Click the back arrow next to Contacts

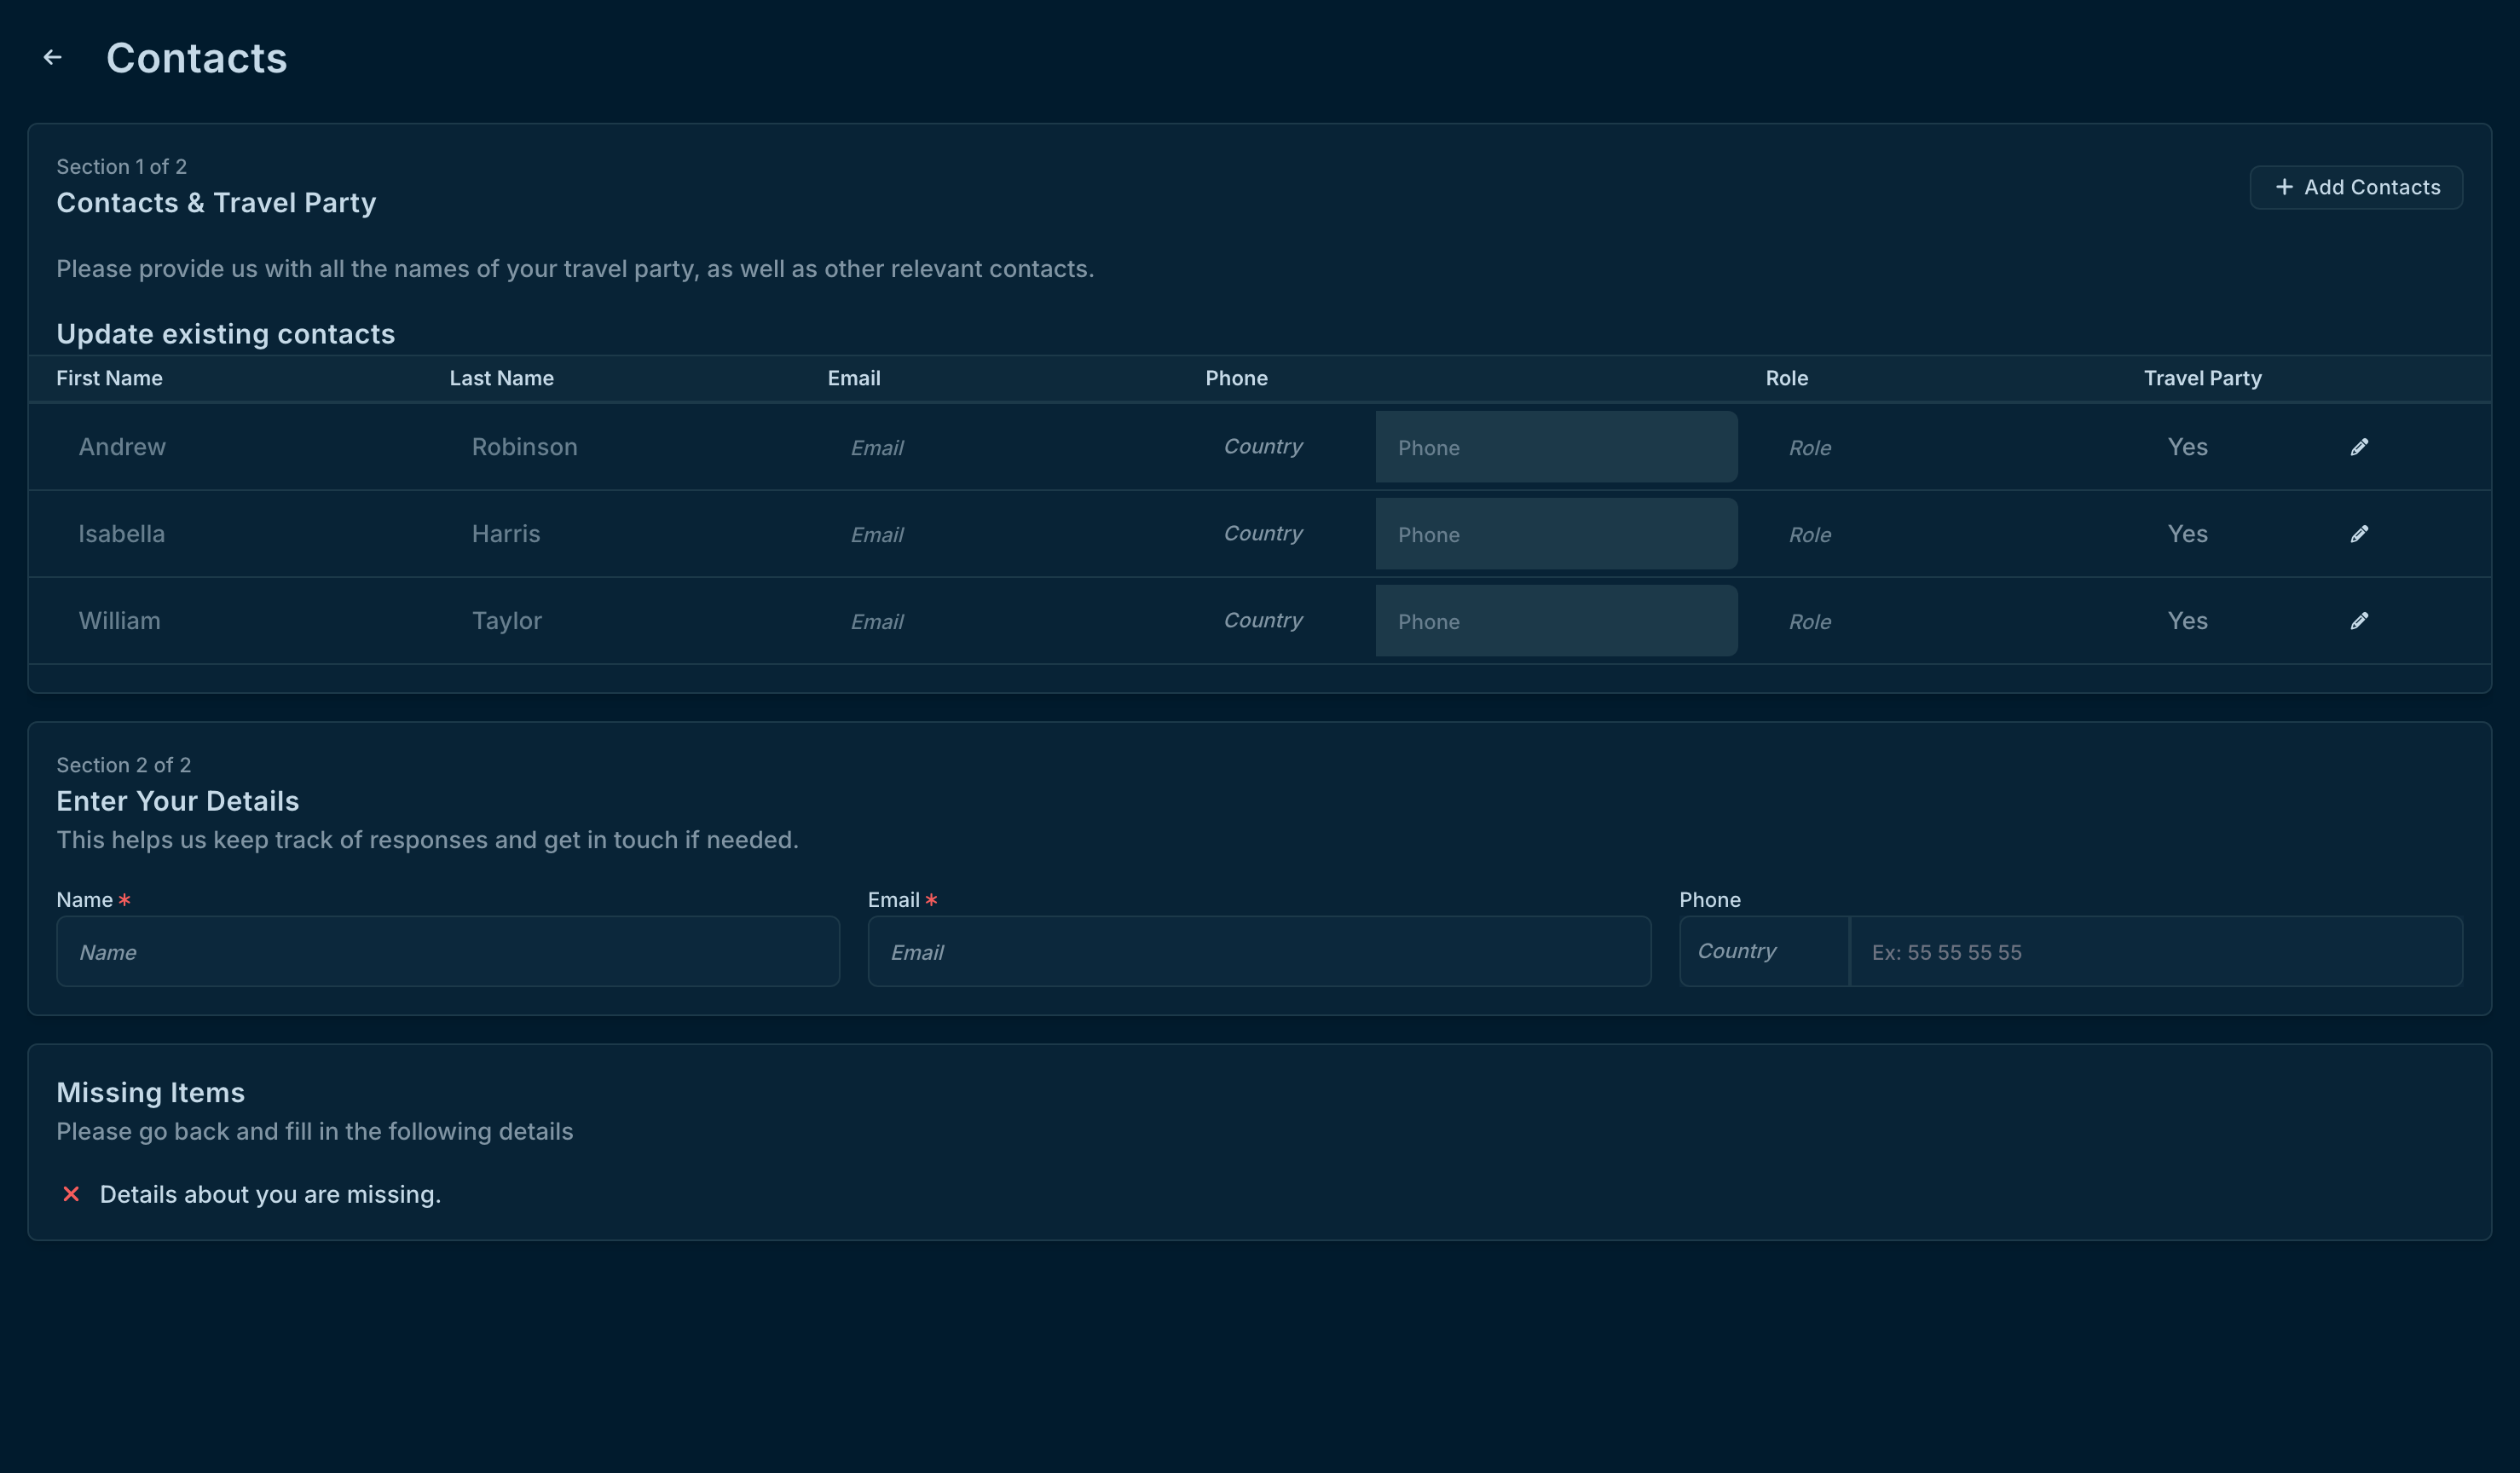53,58
